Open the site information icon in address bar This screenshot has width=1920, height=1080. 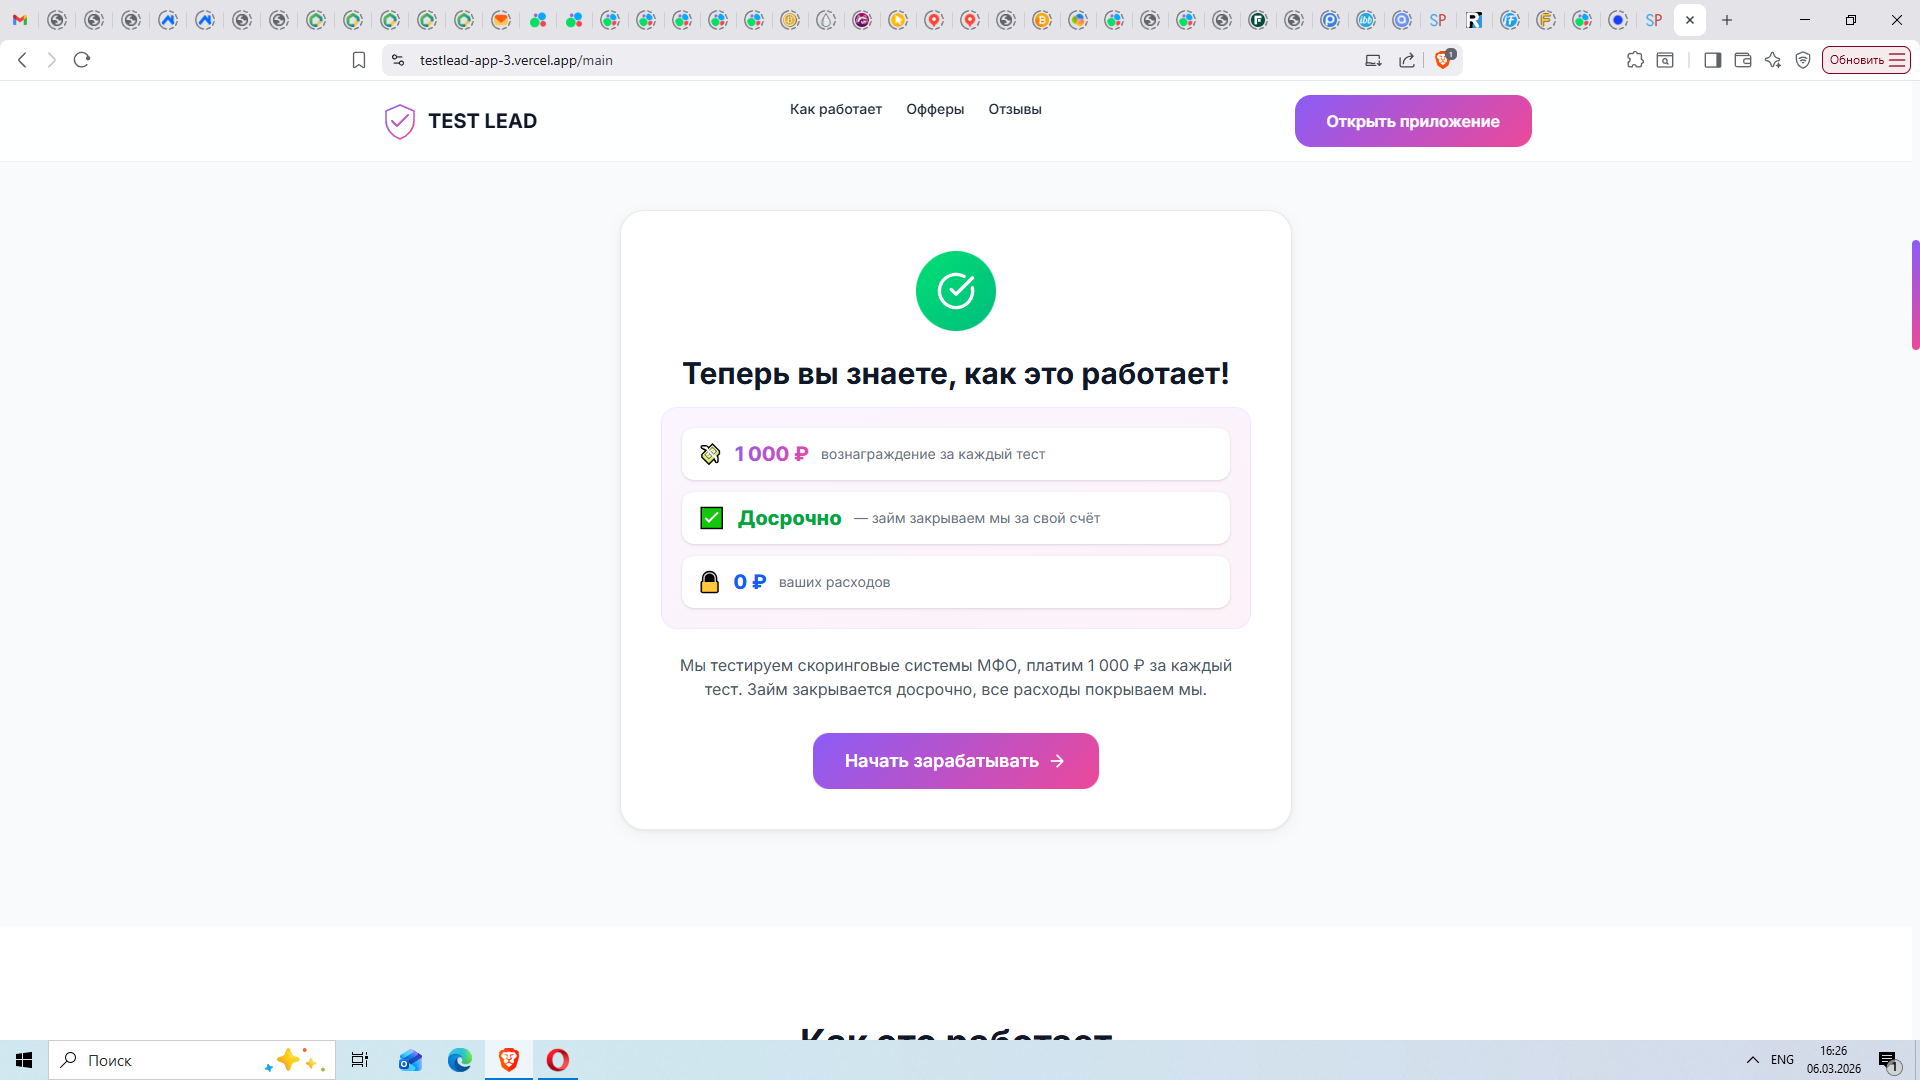398,60
